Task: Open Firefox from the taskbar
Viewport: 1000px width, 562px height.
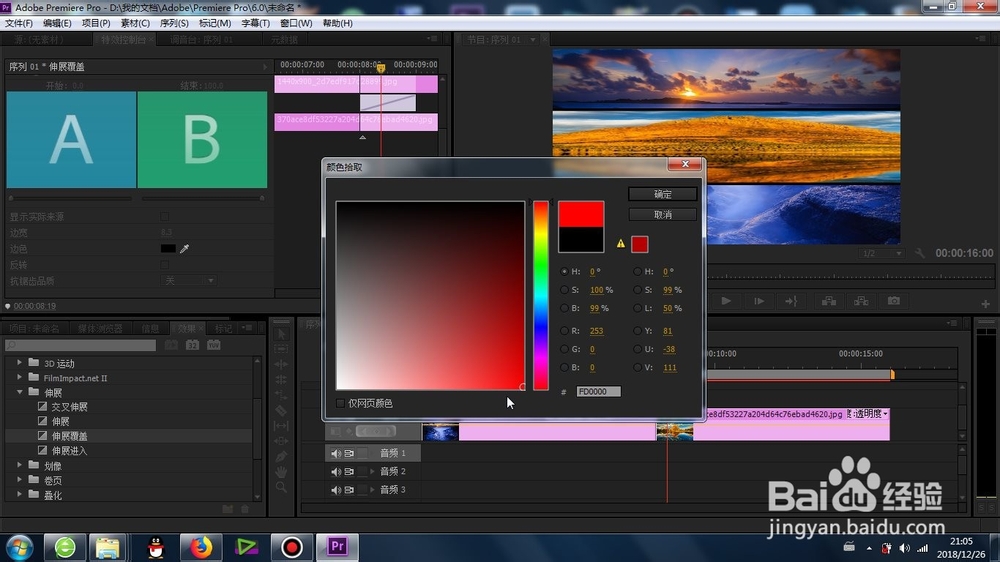Action: [201, 547]
